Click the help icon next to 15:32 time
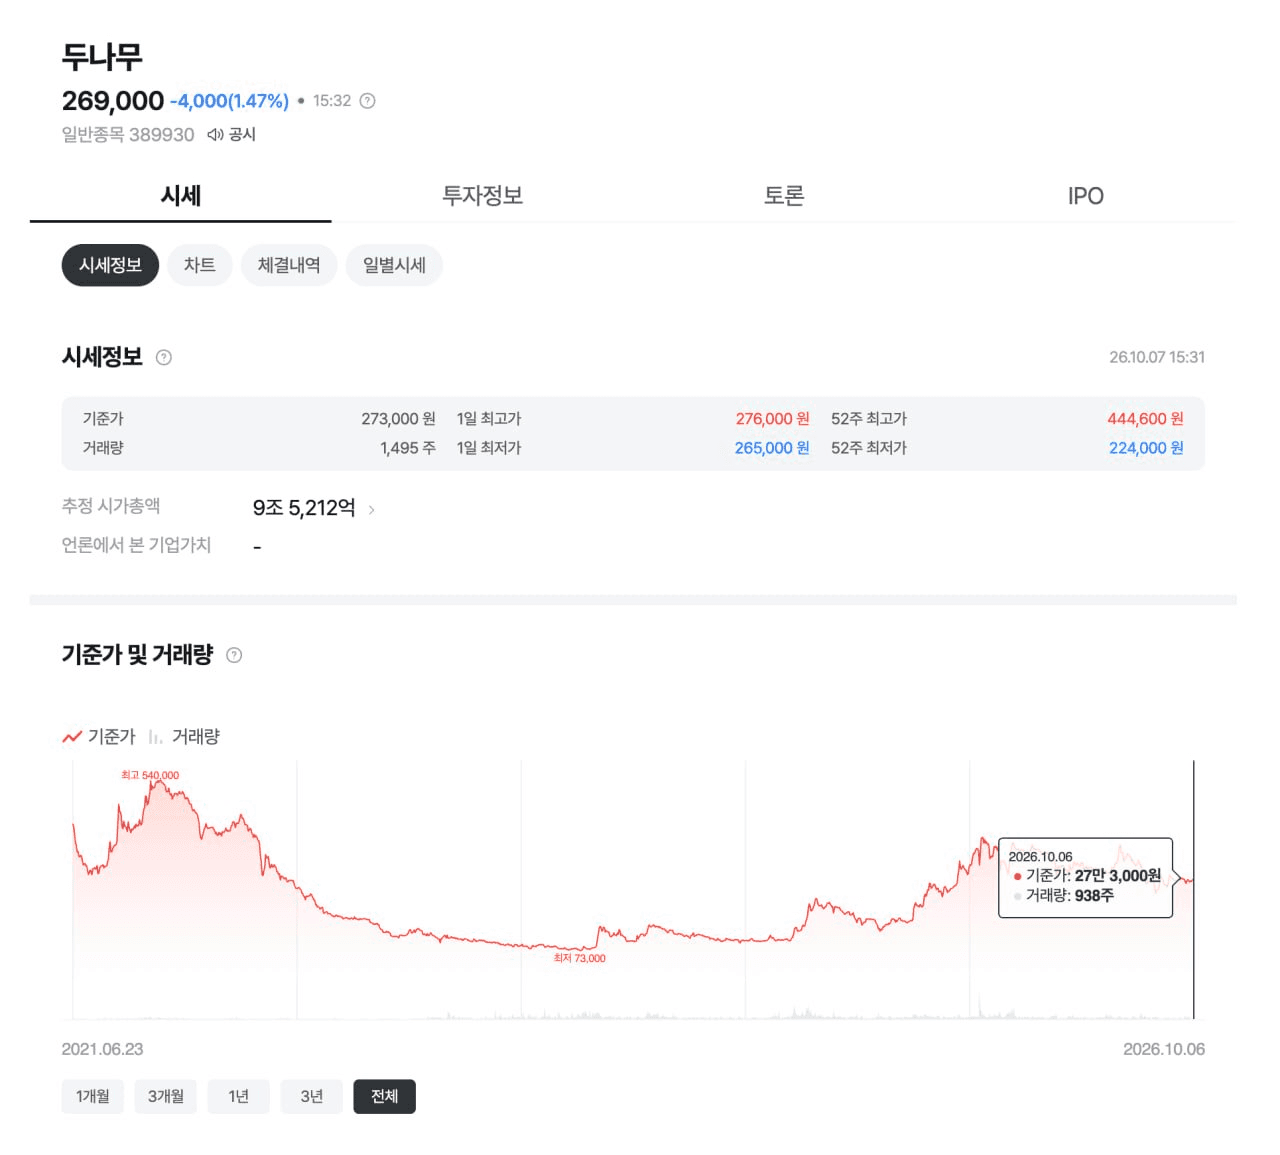 click(367, 101)
